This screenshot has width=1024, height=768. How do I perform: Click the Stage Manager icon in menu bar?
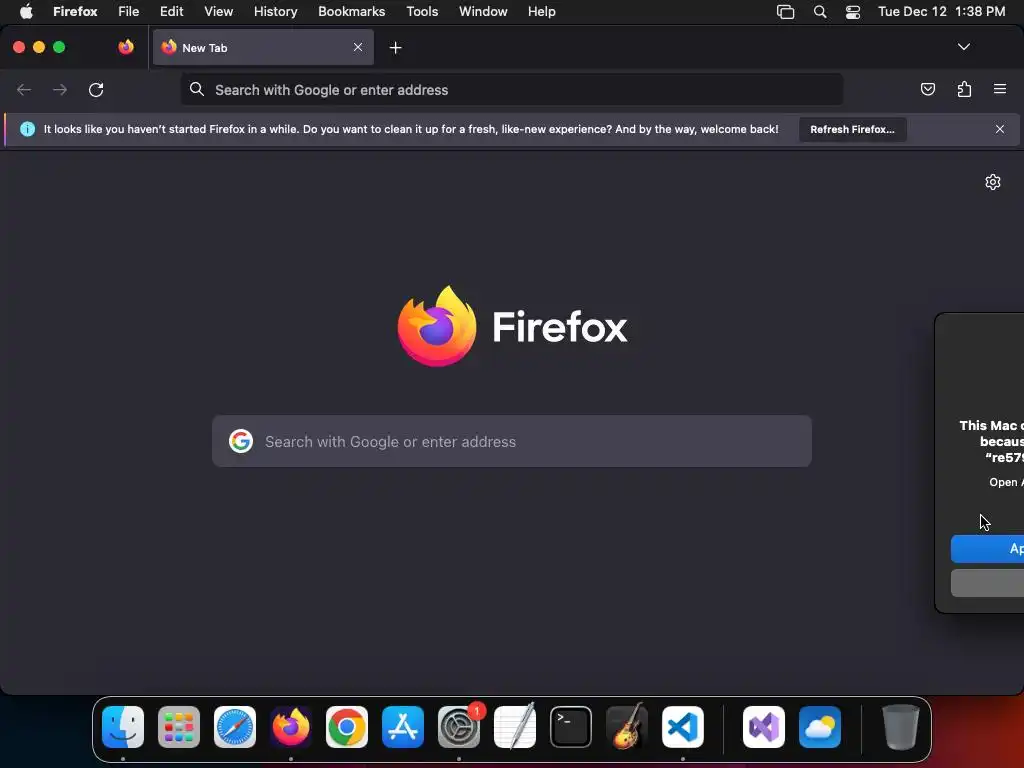(x=786, y=12)
